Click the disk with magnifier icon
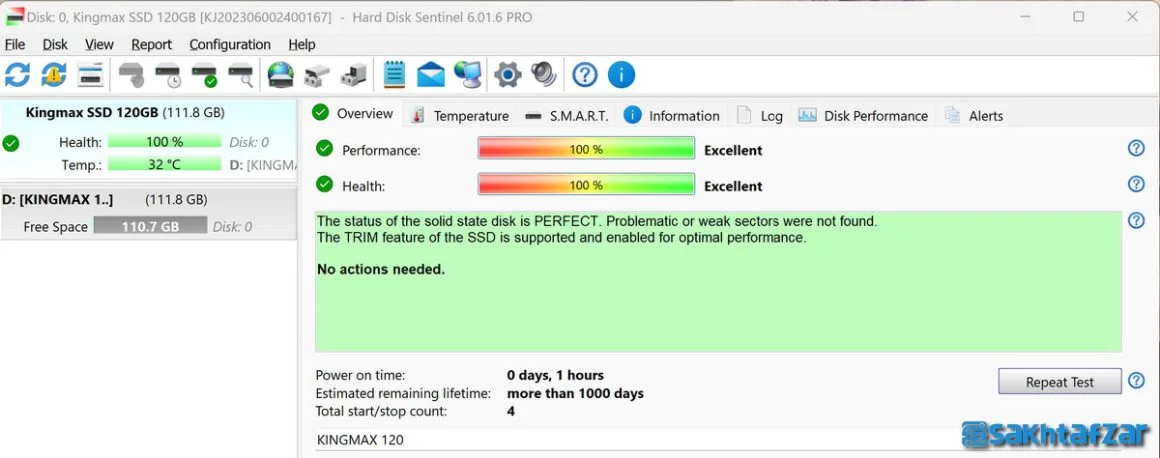The image size is (1160, 458). point(241,75)
